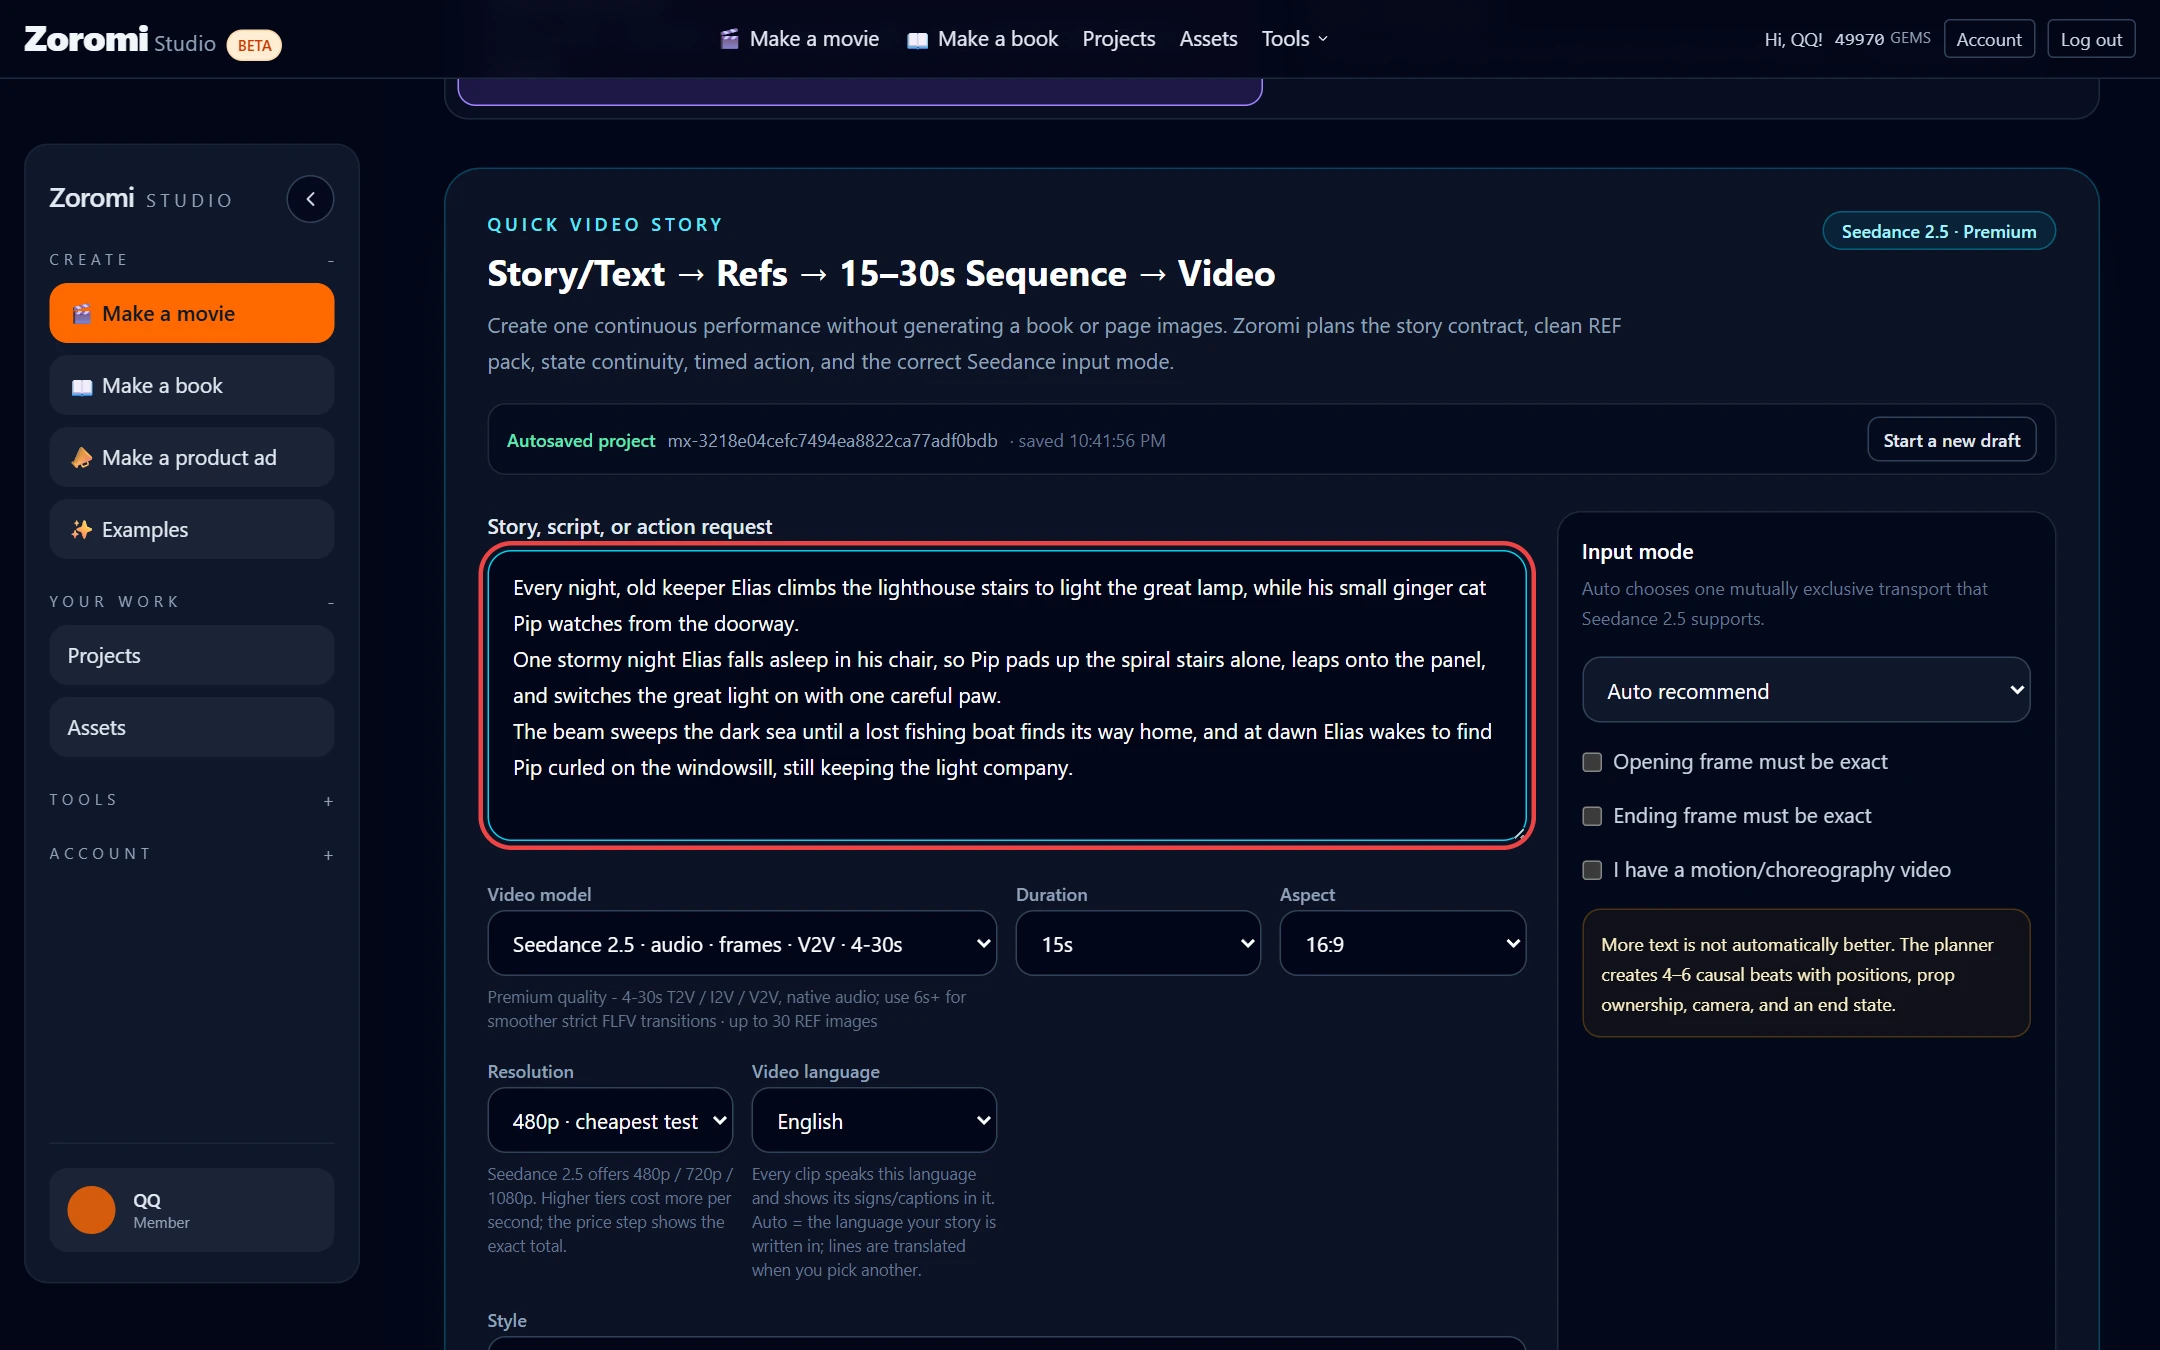Expand the ACCOUNT sidebar section
Screen dimensions: 2160x1350
[329, 855]
